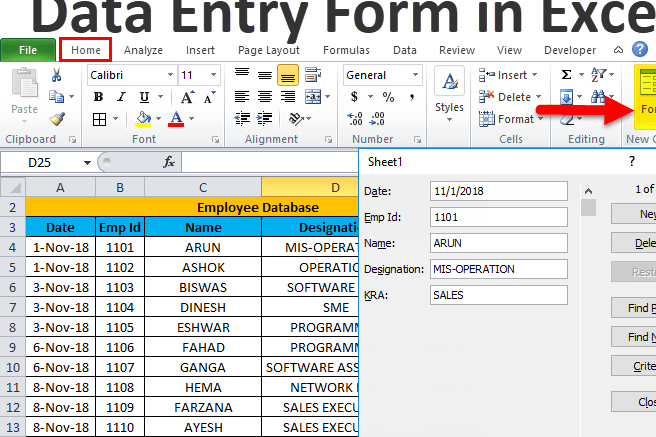Click the Clear eraser icon
This screenshot has height=437, width=656.
click(x=566, y=120)
